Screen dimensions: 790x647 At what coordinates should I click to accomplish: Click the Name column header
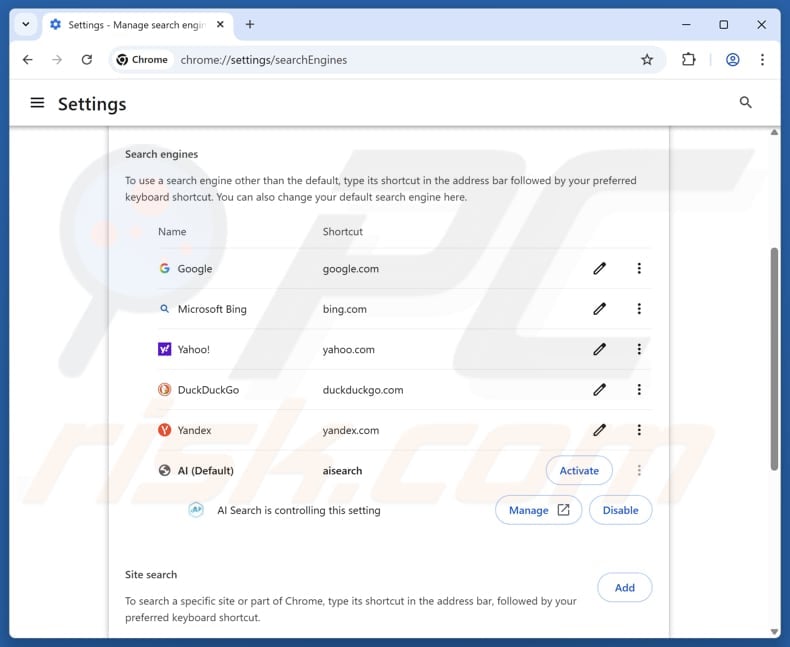172,232
